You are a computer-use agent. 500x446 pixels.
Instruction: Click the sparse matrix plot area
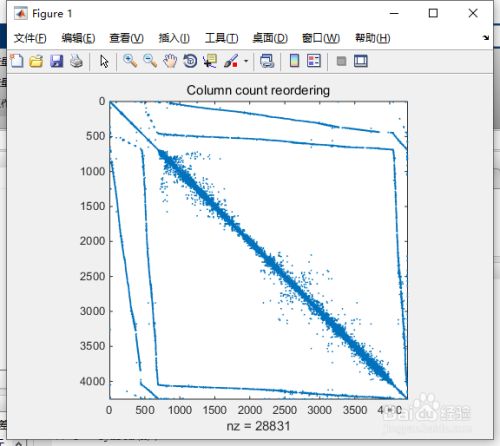pyautogui.click(x=258, y=250)
